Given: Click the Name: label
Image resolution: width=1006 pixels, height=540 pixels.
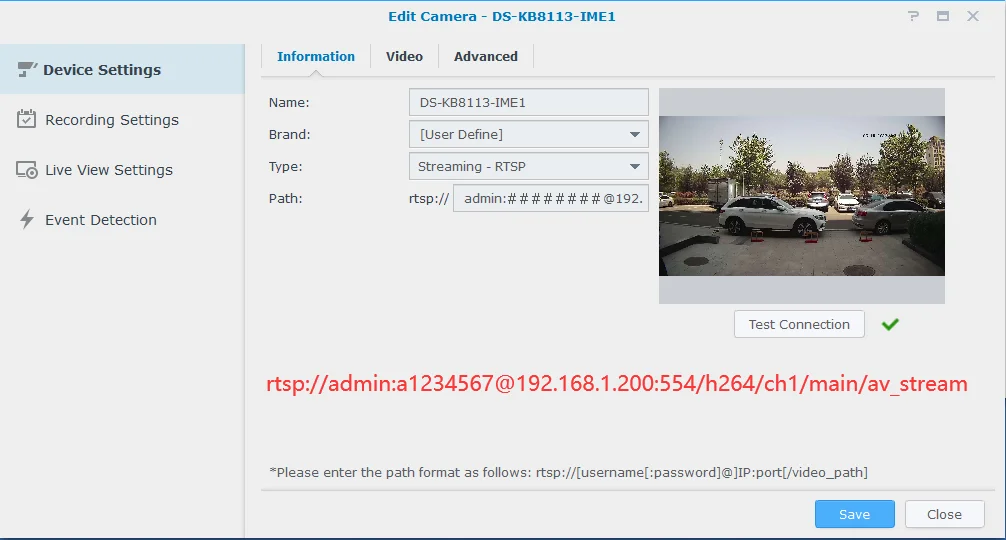Looking at the screenshot, I should (x=289, y=103).
